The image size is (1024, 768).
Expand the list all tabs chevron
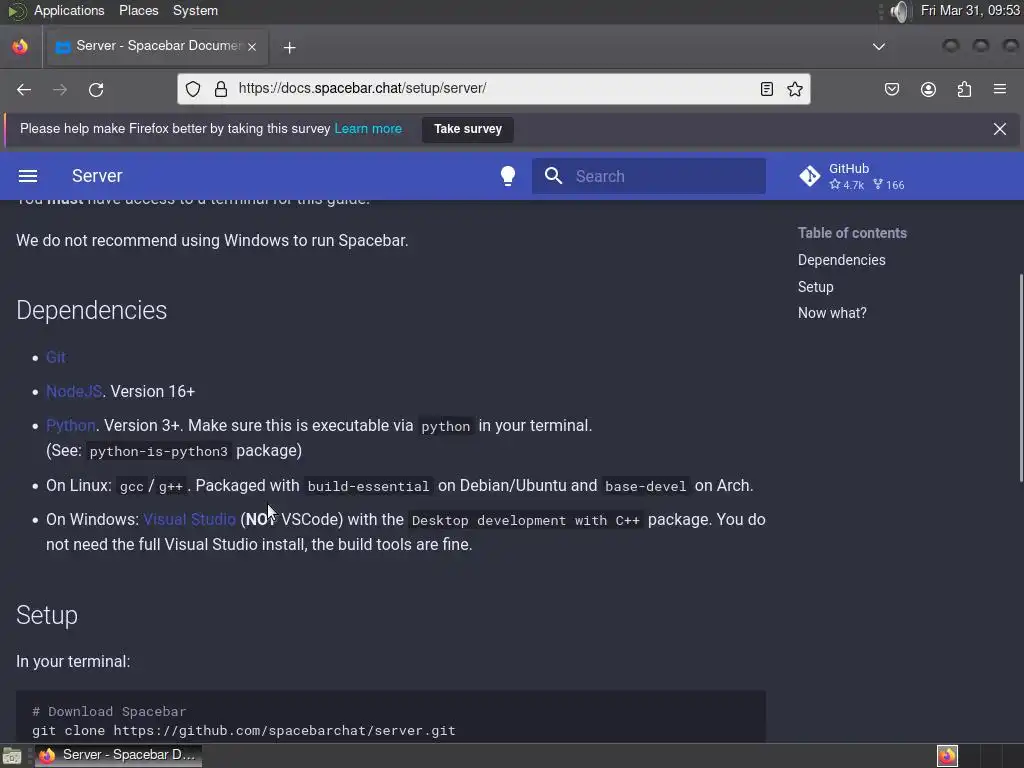coord(879,47)
